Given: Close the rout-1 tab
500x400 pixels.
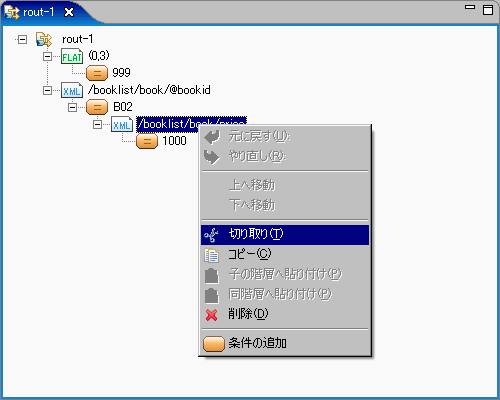Looking at the screenshot, I should [x=69, y=13].
